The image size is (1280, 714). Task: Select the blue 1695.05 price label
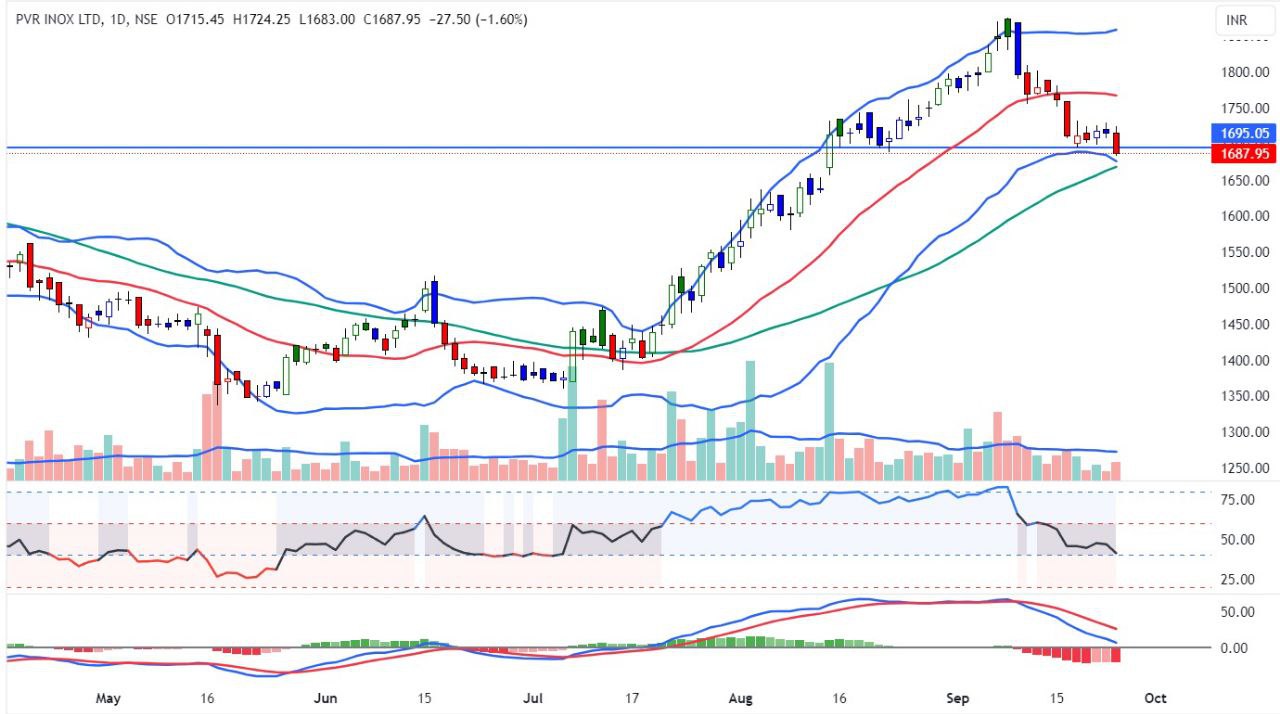point(1244,133)
